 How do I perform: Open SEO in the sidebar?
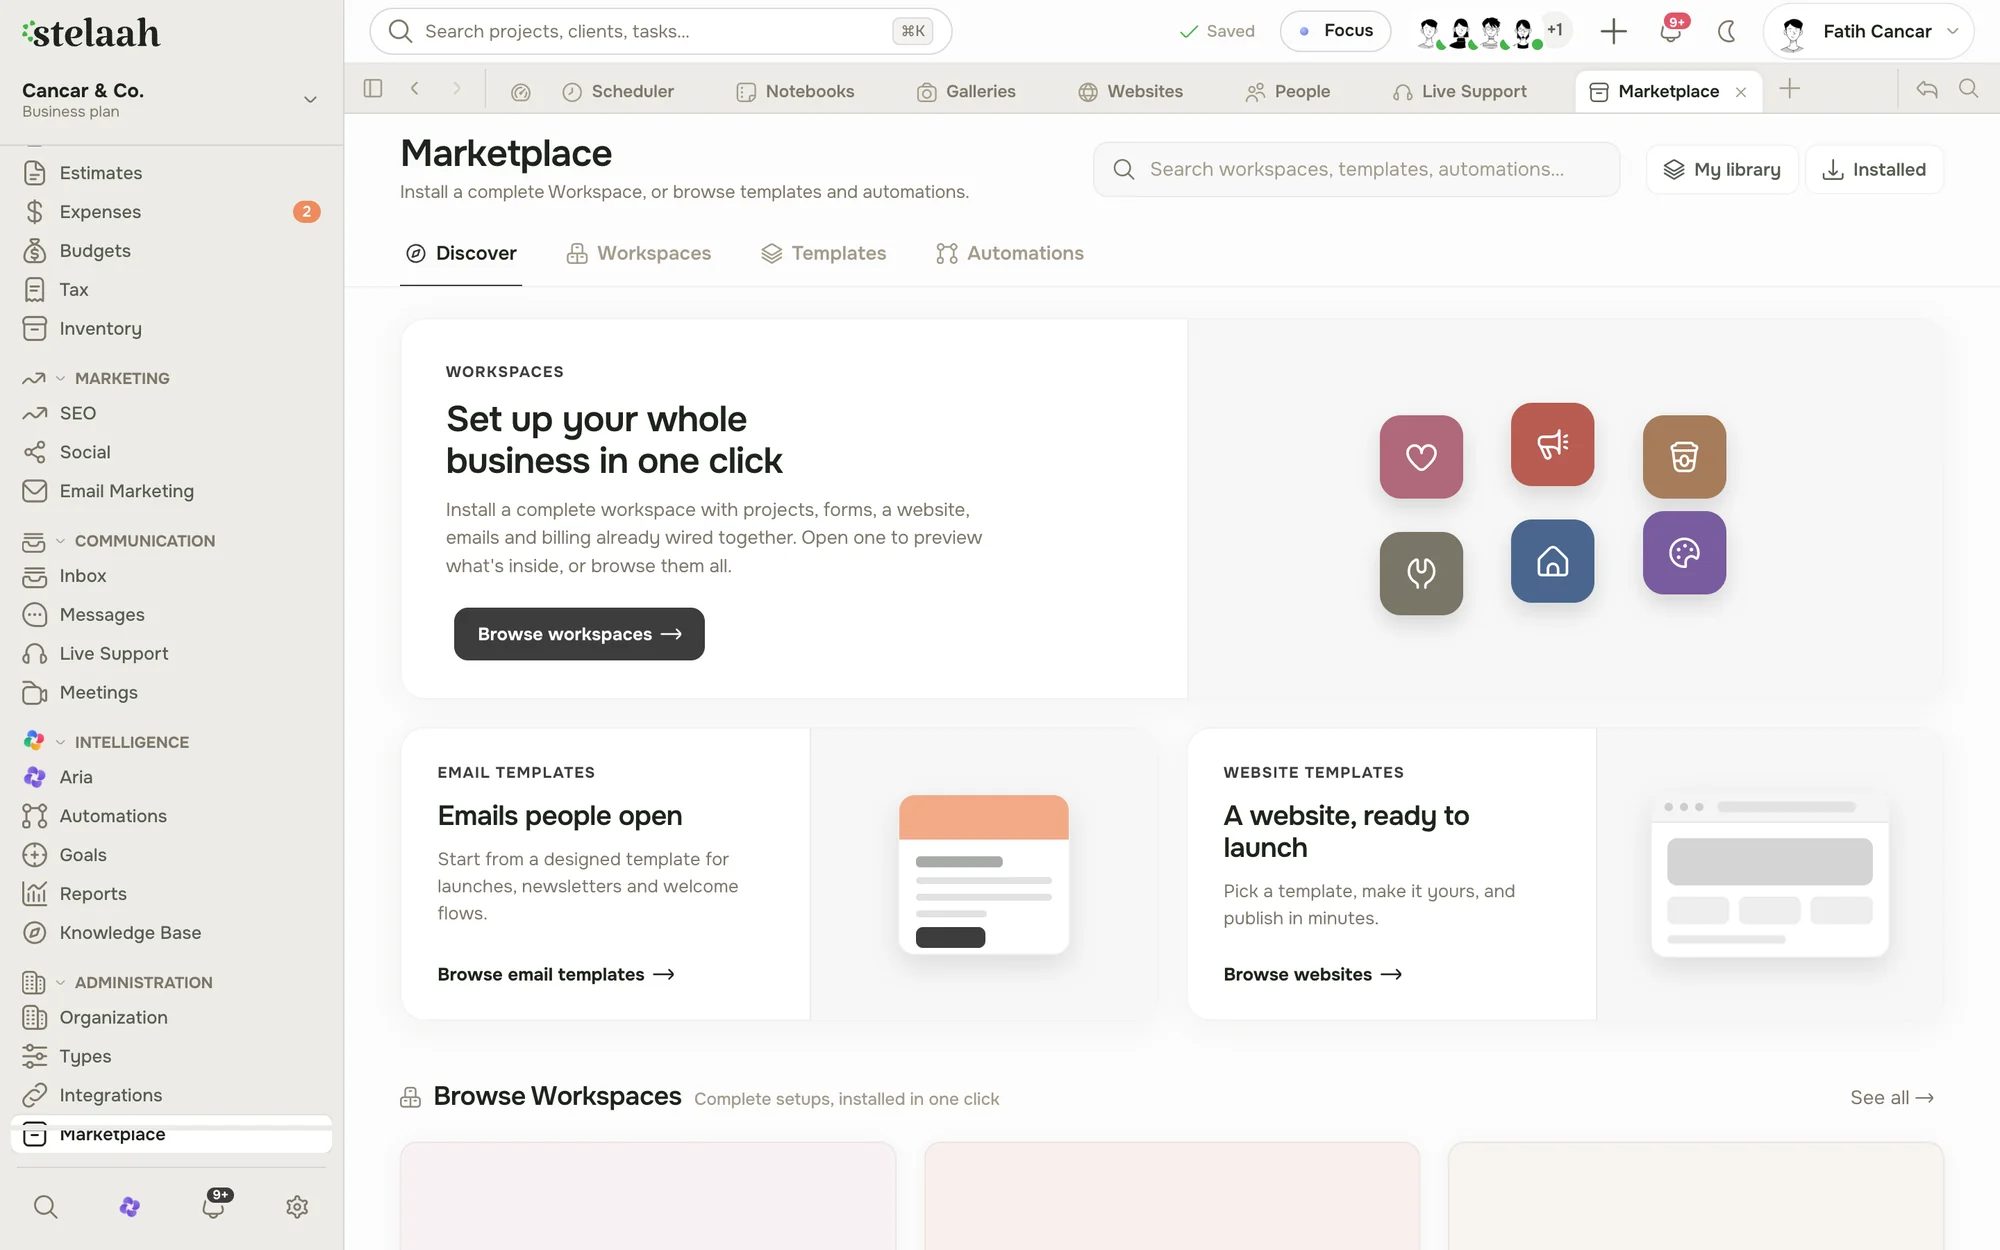click(x=171, y=414)
